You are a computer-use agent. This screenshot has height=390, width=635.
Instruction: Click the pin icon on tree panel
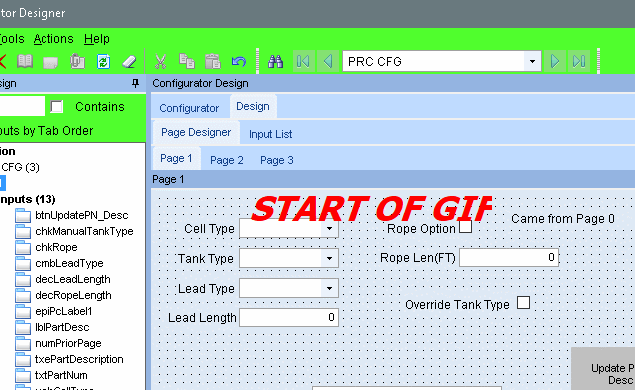tap(135, 83)
